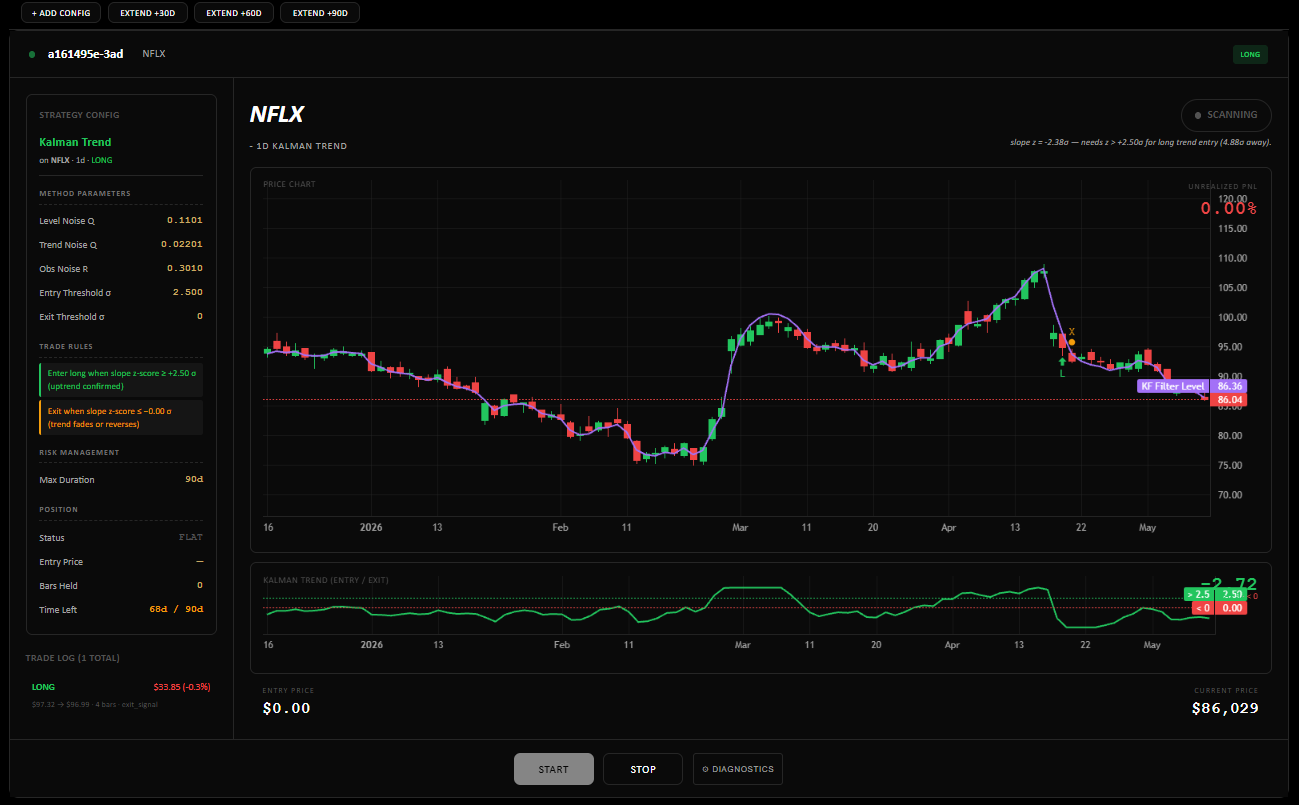Click the PRICE CHART label

pos(289,185)
